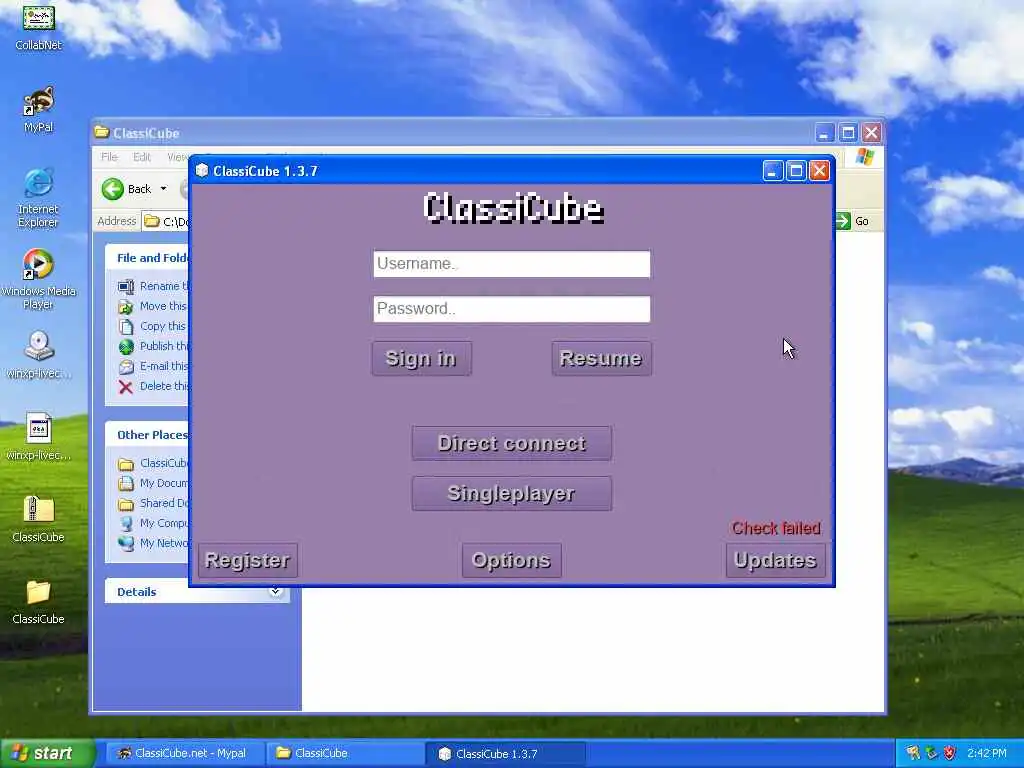Maximize the ClassiCube 1.3.7 launcher window

click(x=796, y=171)
